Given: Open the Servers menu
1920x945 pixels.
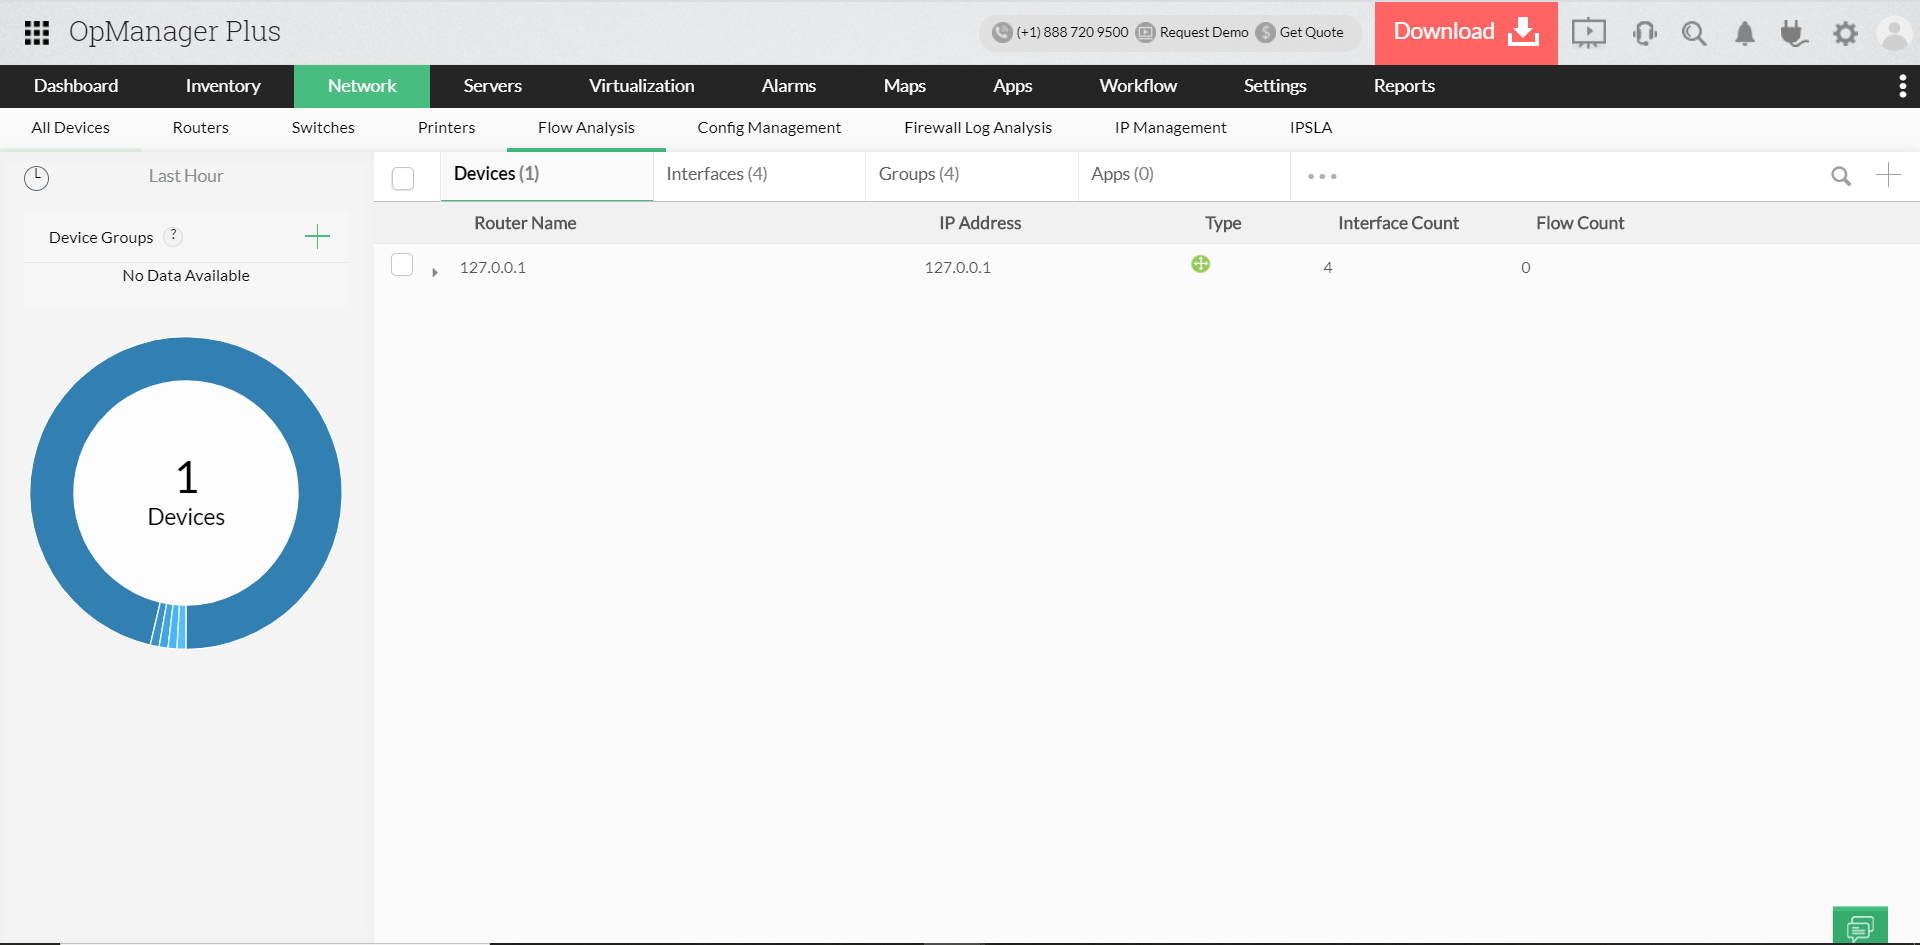Looking at the screenshot, I should click(x=493, y=86).
